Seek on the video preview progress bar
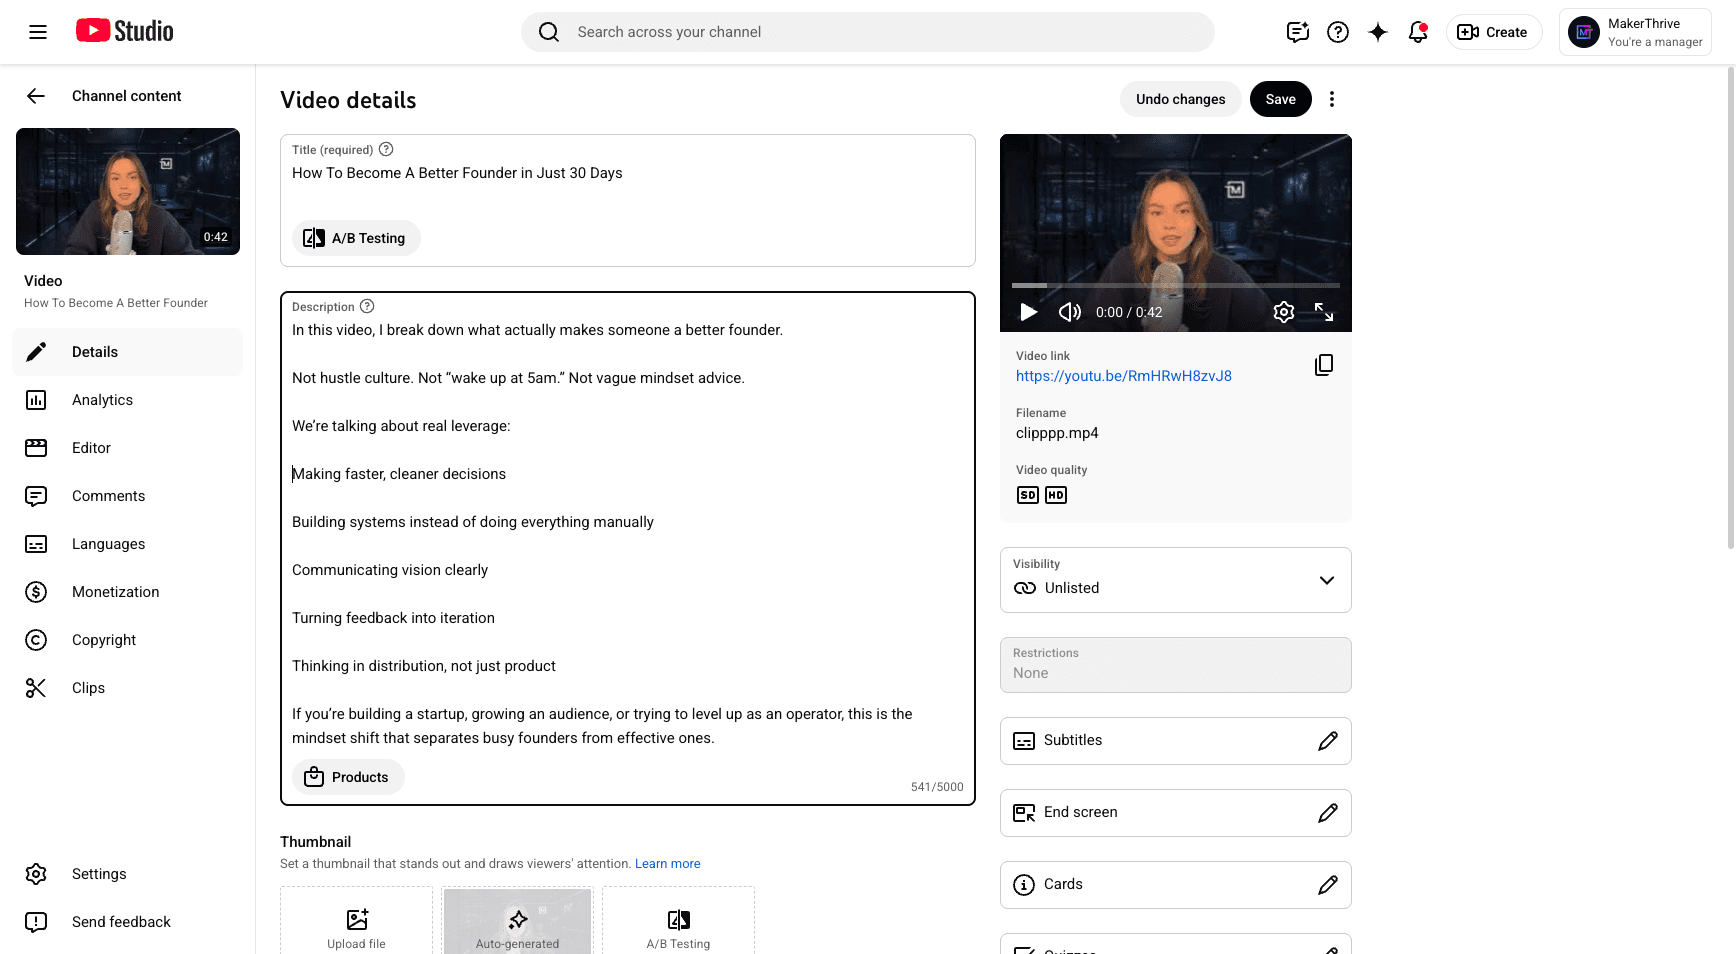The image size is (1736, 954). [x=1176, y=286]
